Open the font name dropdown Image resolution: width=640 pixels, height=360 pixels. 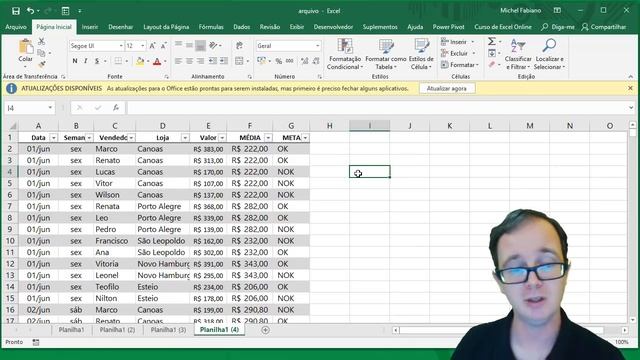[x=121, y=46]
